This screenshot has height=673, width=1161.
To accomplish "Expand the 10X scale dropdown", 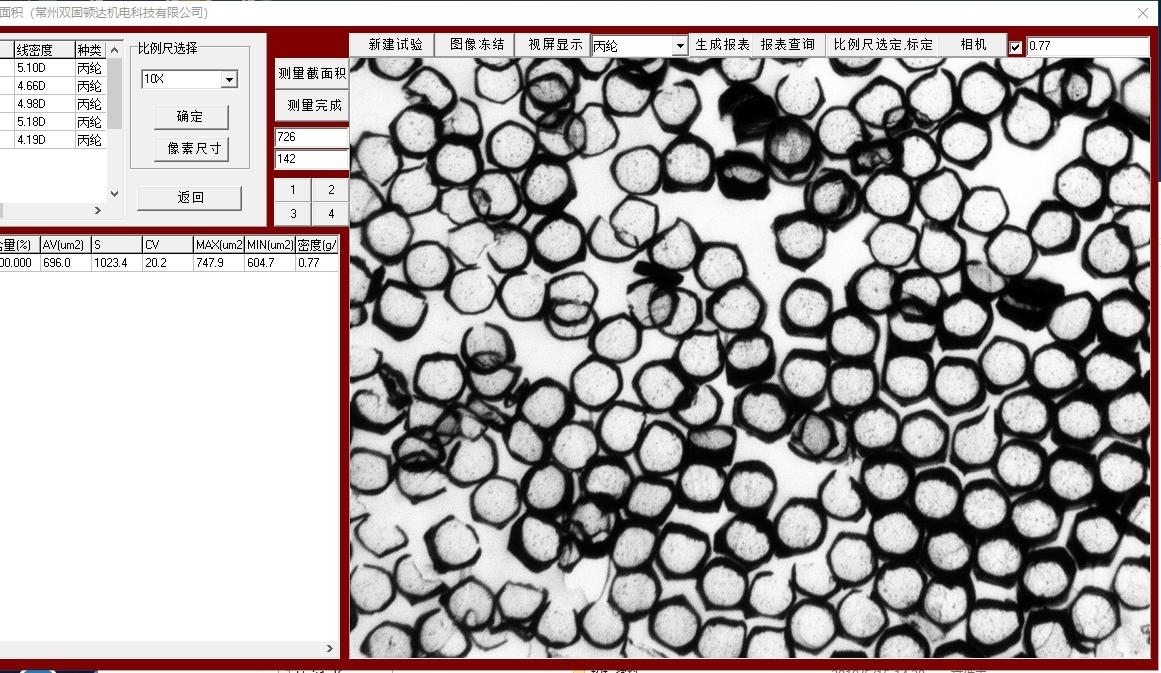I will pyautogui.click(x=229, y=79).
